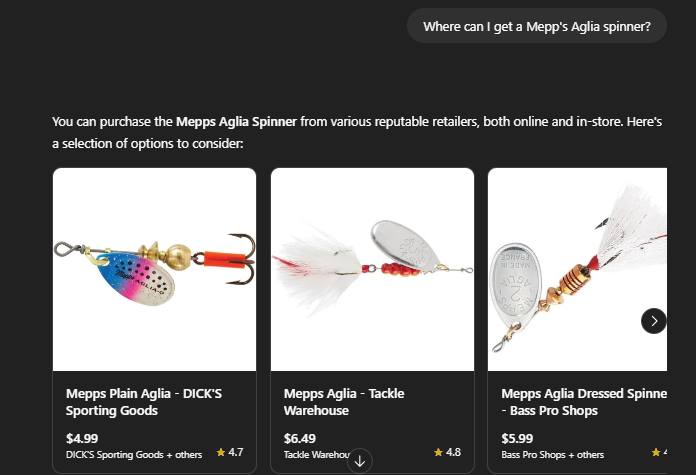The image size is (696, 475).
Task: Open the Mepps Aglia Dressed Spinner title link
Action: 580,402
